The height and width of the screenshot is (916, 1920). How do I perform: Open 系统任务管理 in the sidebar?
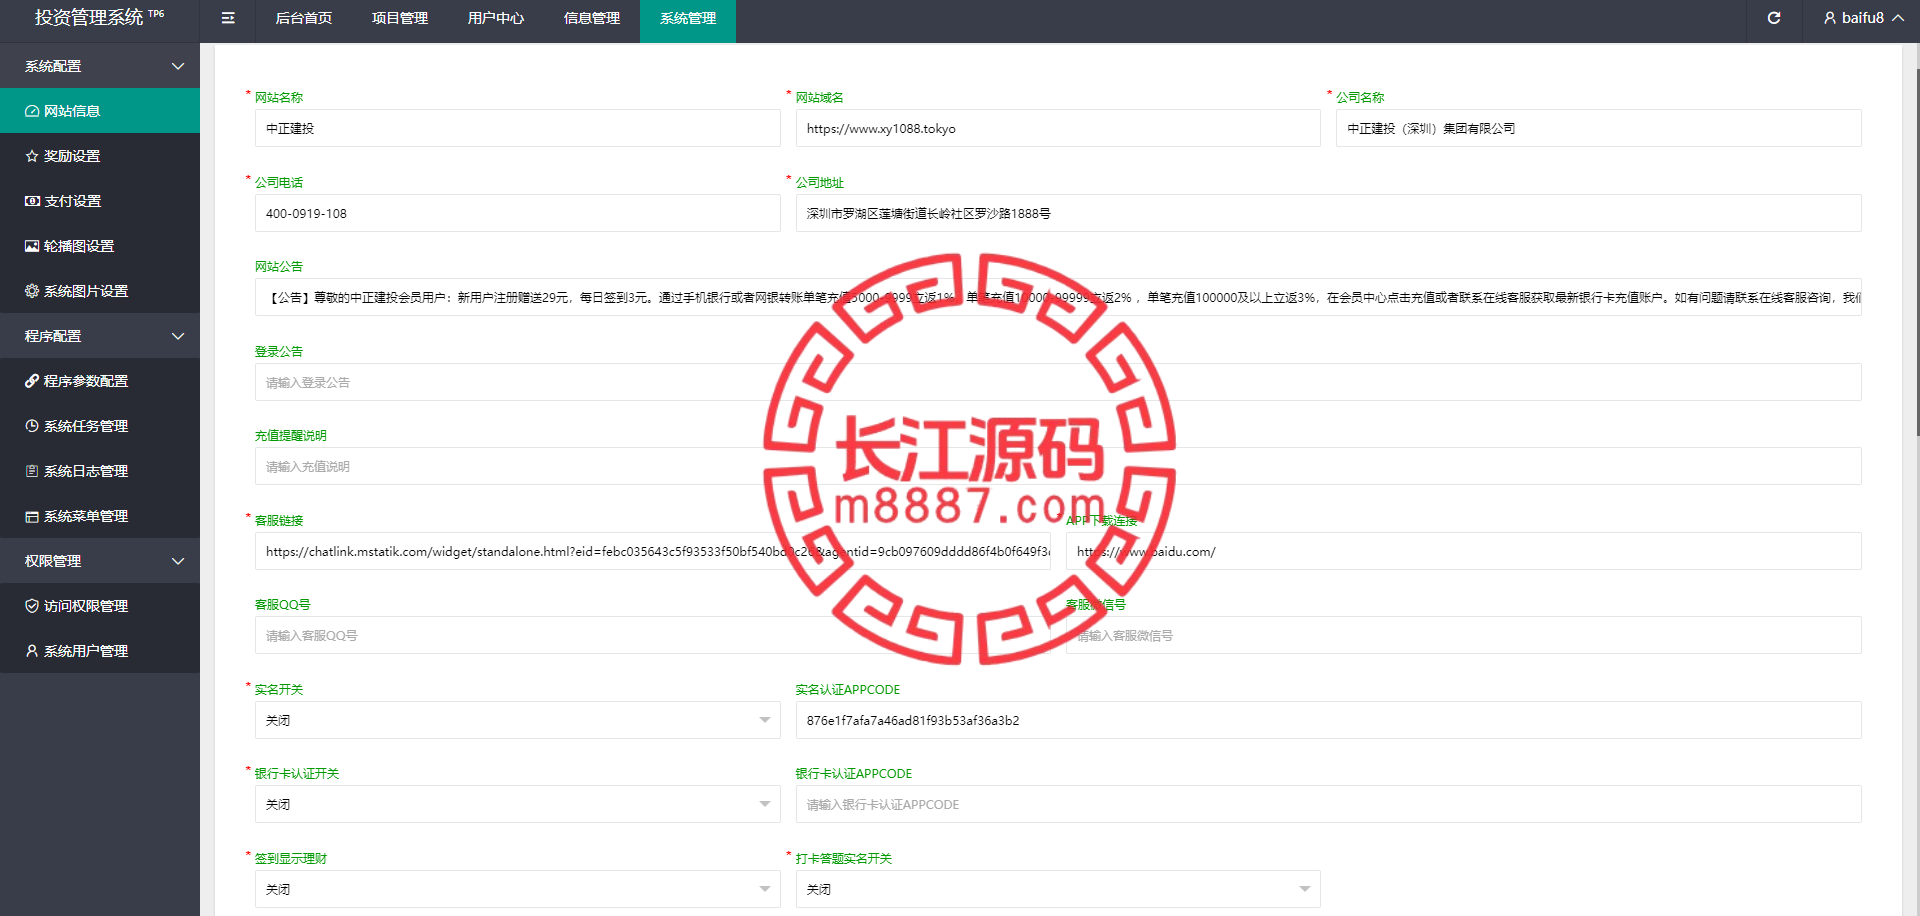(100, 426)
